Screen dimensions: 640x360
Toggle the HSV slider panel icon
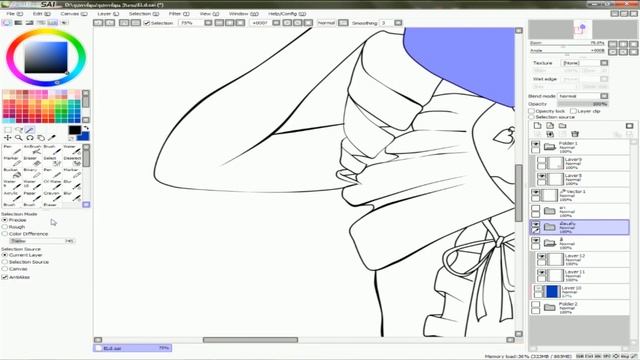coord(29,23)
